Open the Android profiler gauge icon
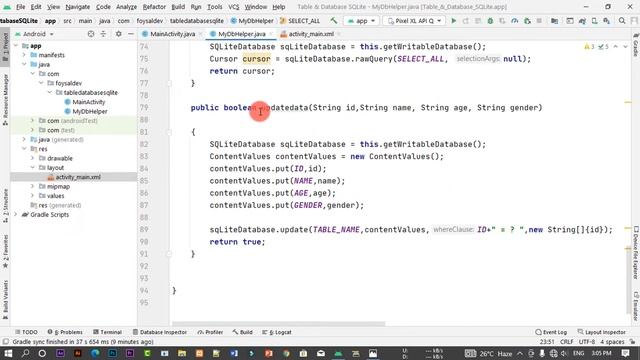This screenshot has width=640, height=360. point(514,21)
